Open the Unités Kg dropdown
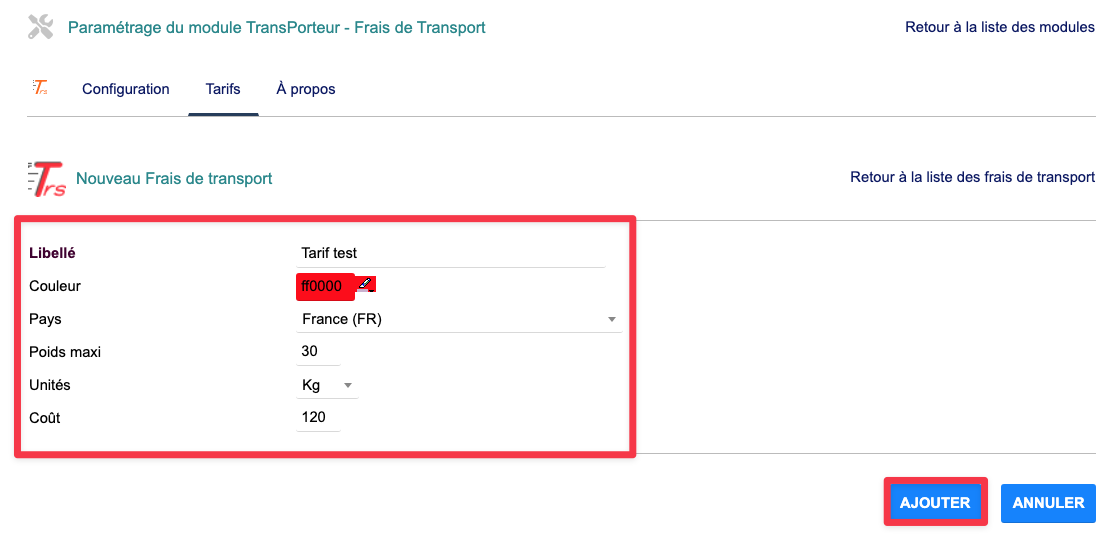1113x535 pixels. (x=347, y=385)
